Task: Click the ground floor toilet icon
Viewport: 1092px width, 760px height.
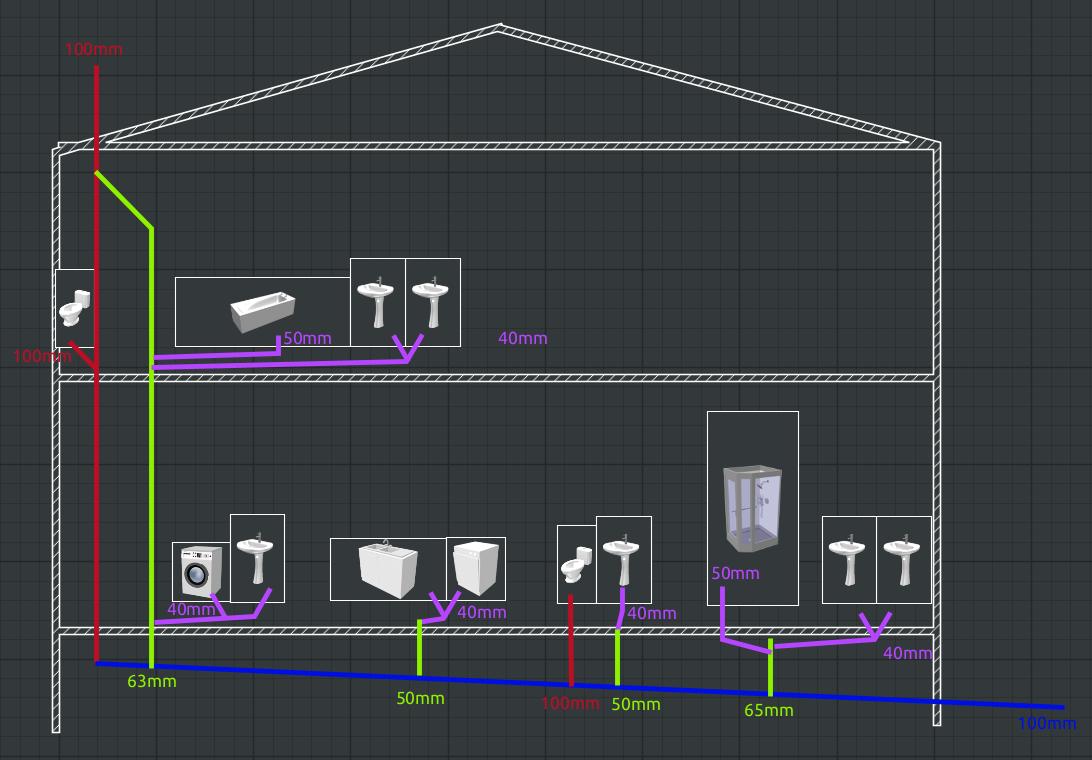Action: [576, 566]
